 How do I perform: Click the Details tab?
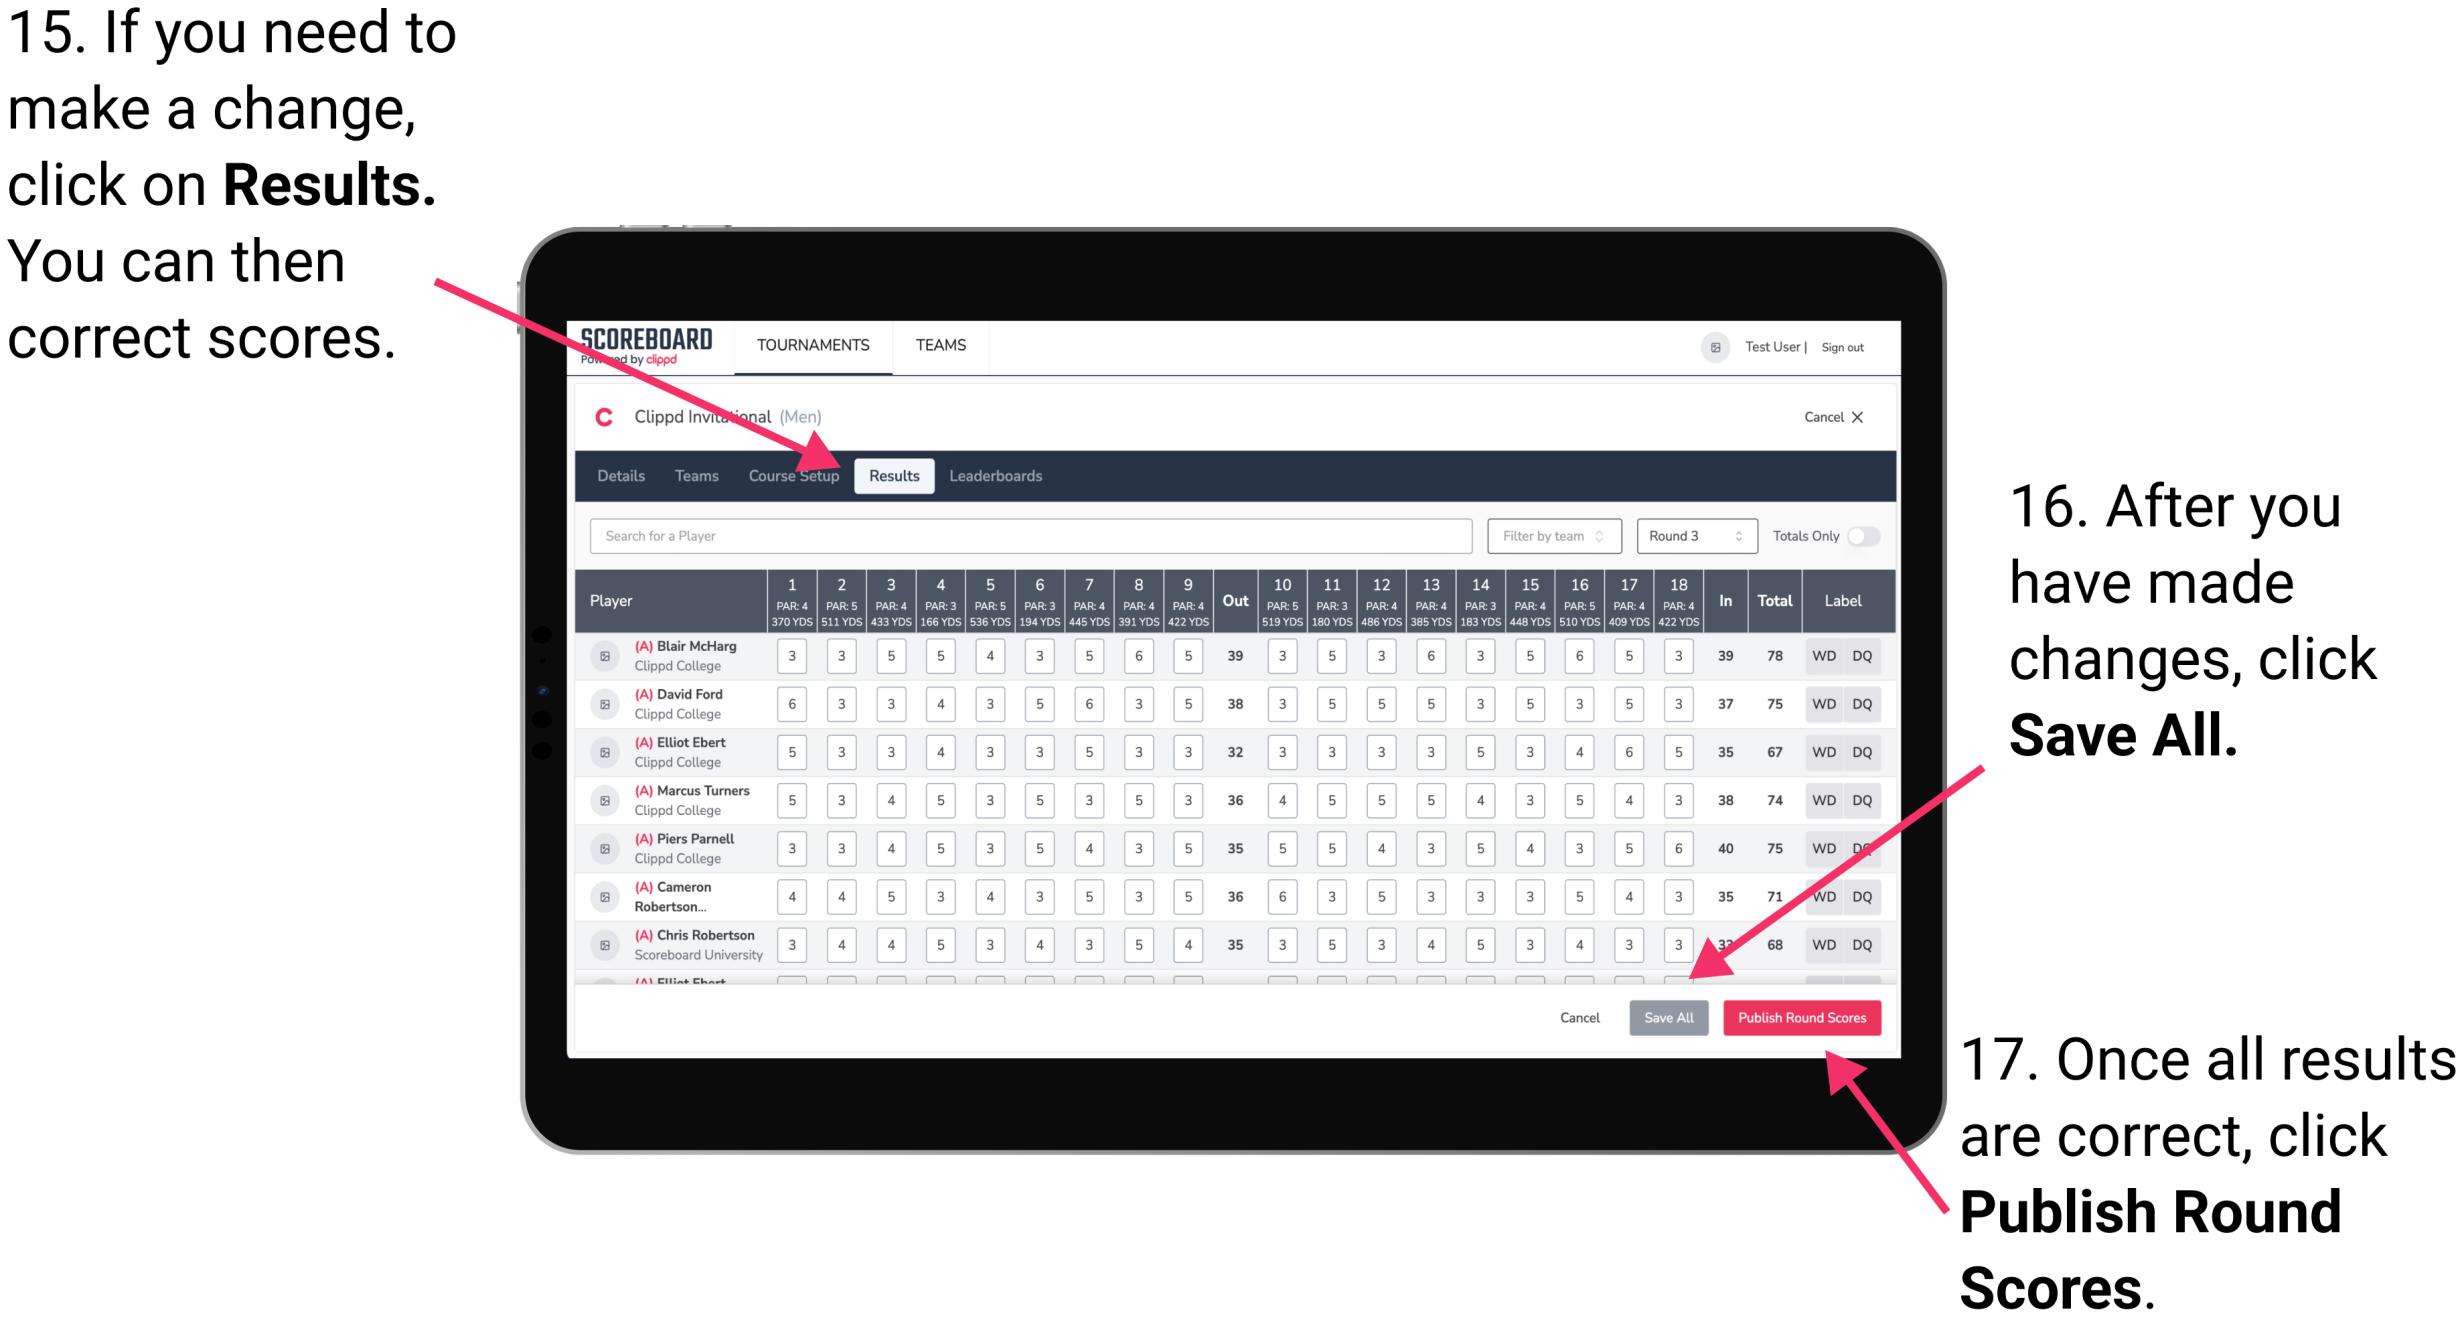point(624,474)
